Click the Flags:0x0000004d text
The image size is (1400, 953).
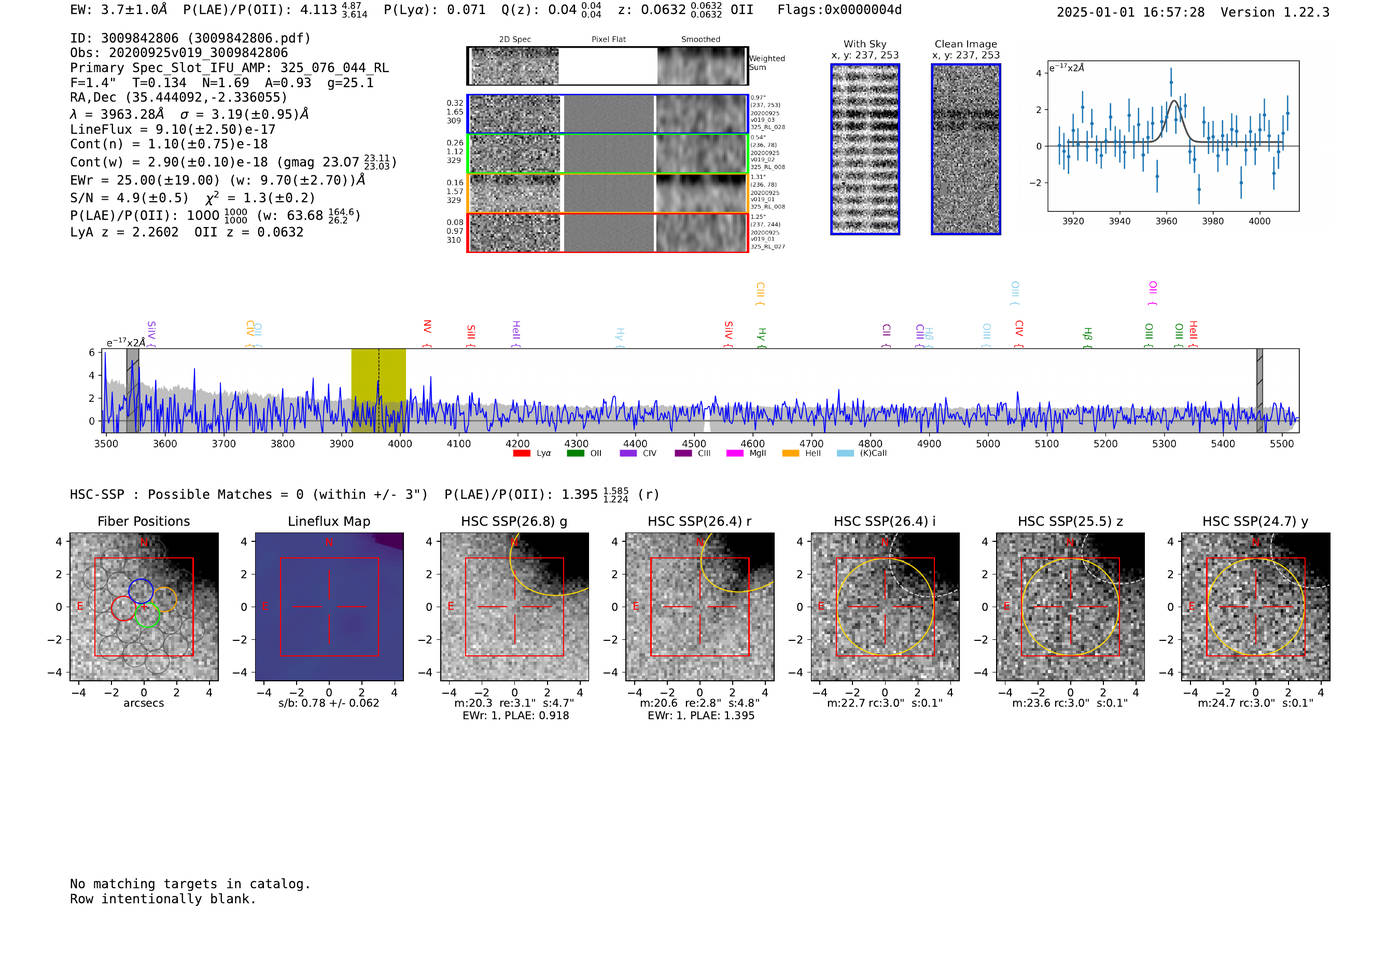pos(839,10)
